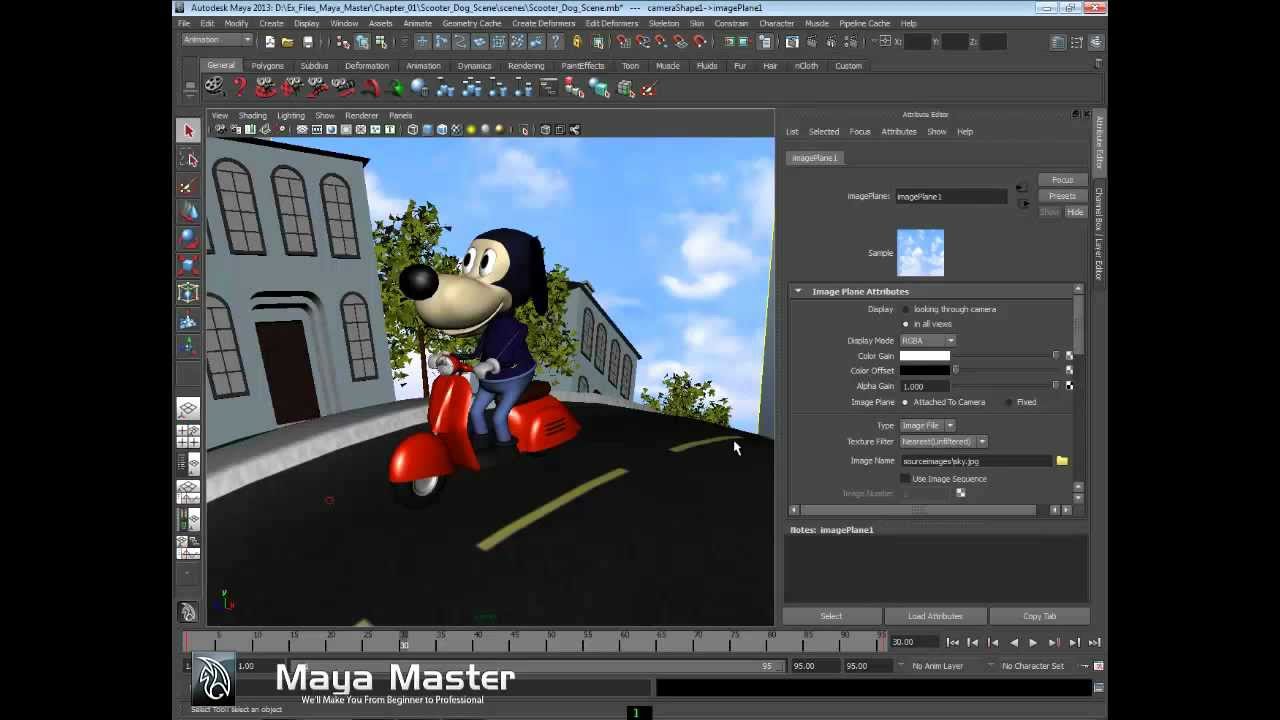Select the arrow Select tool in toolbox

point(188,131)
